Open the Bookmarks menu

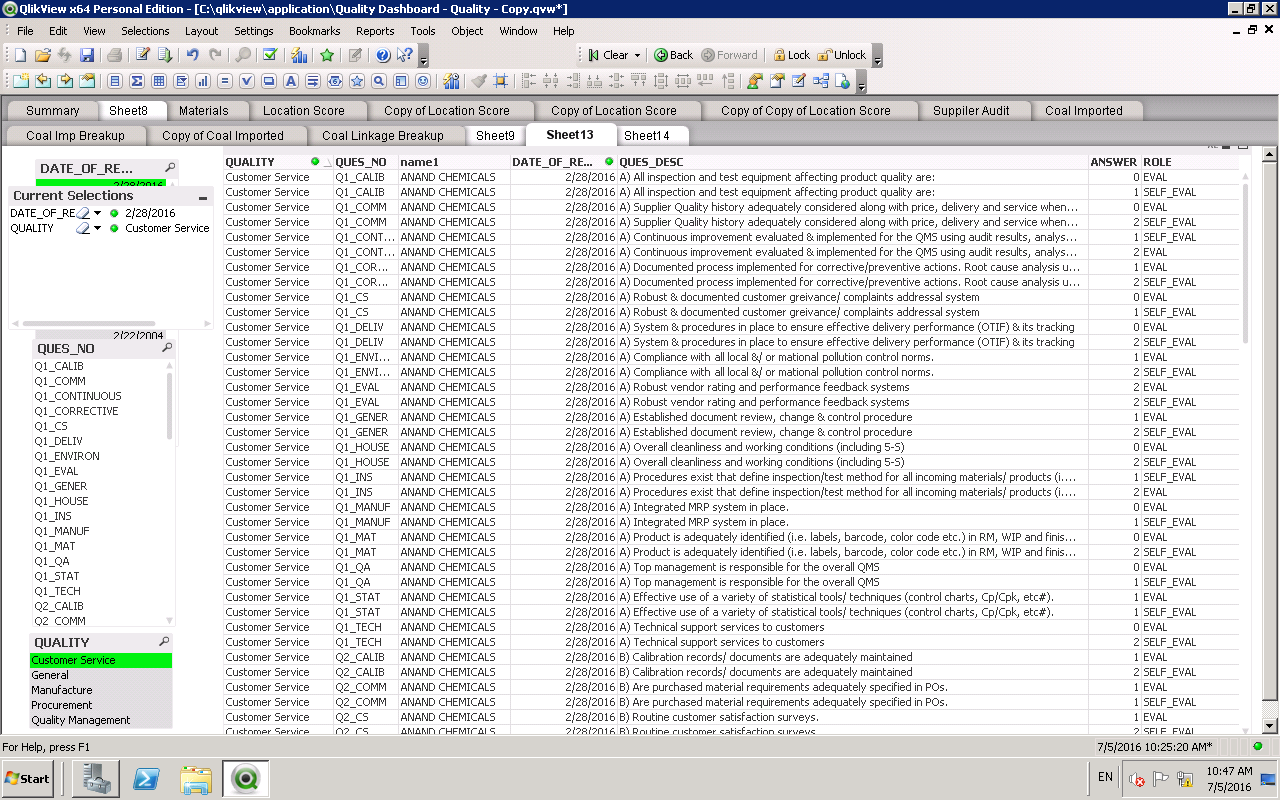(315, 31)
